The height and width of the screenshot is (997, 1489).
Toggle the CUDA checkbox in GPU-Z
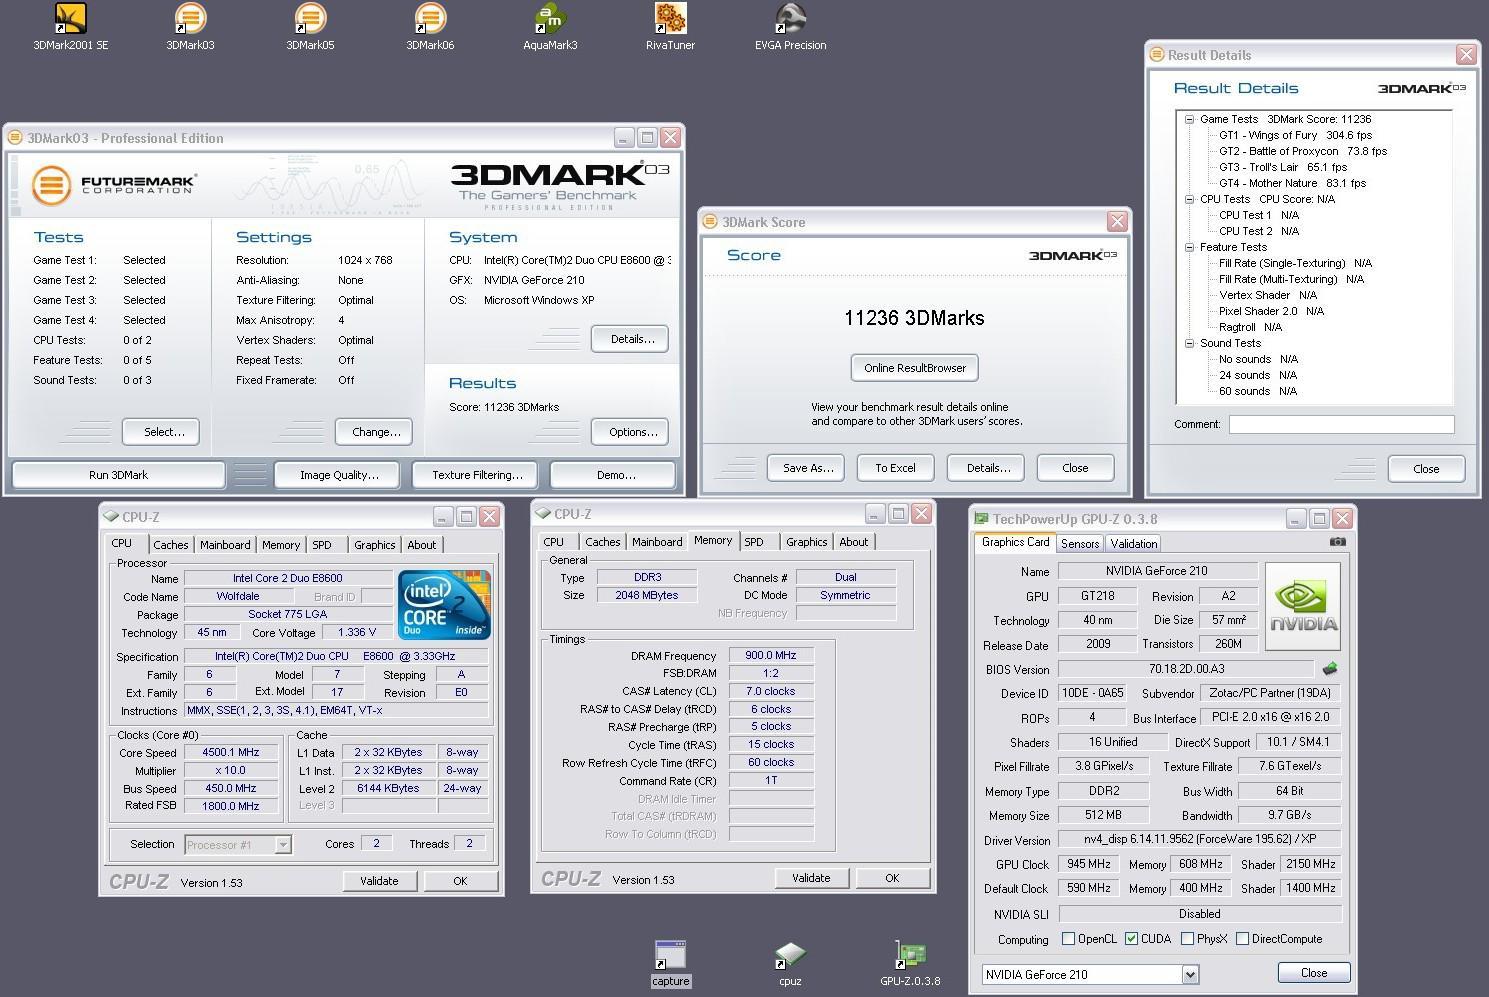click(x=1131, y=939)
